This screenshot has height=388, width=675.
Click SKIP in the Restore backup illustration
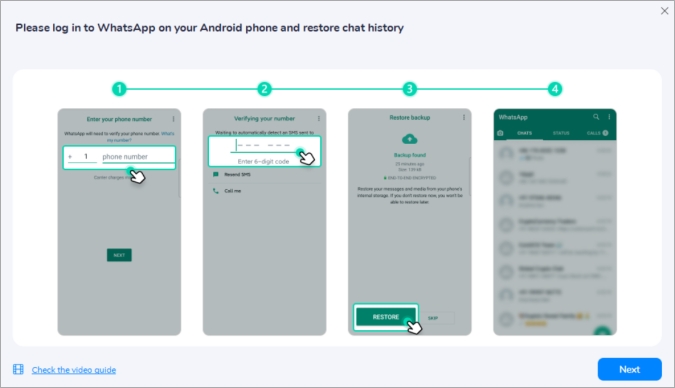(x=433, y=318)
